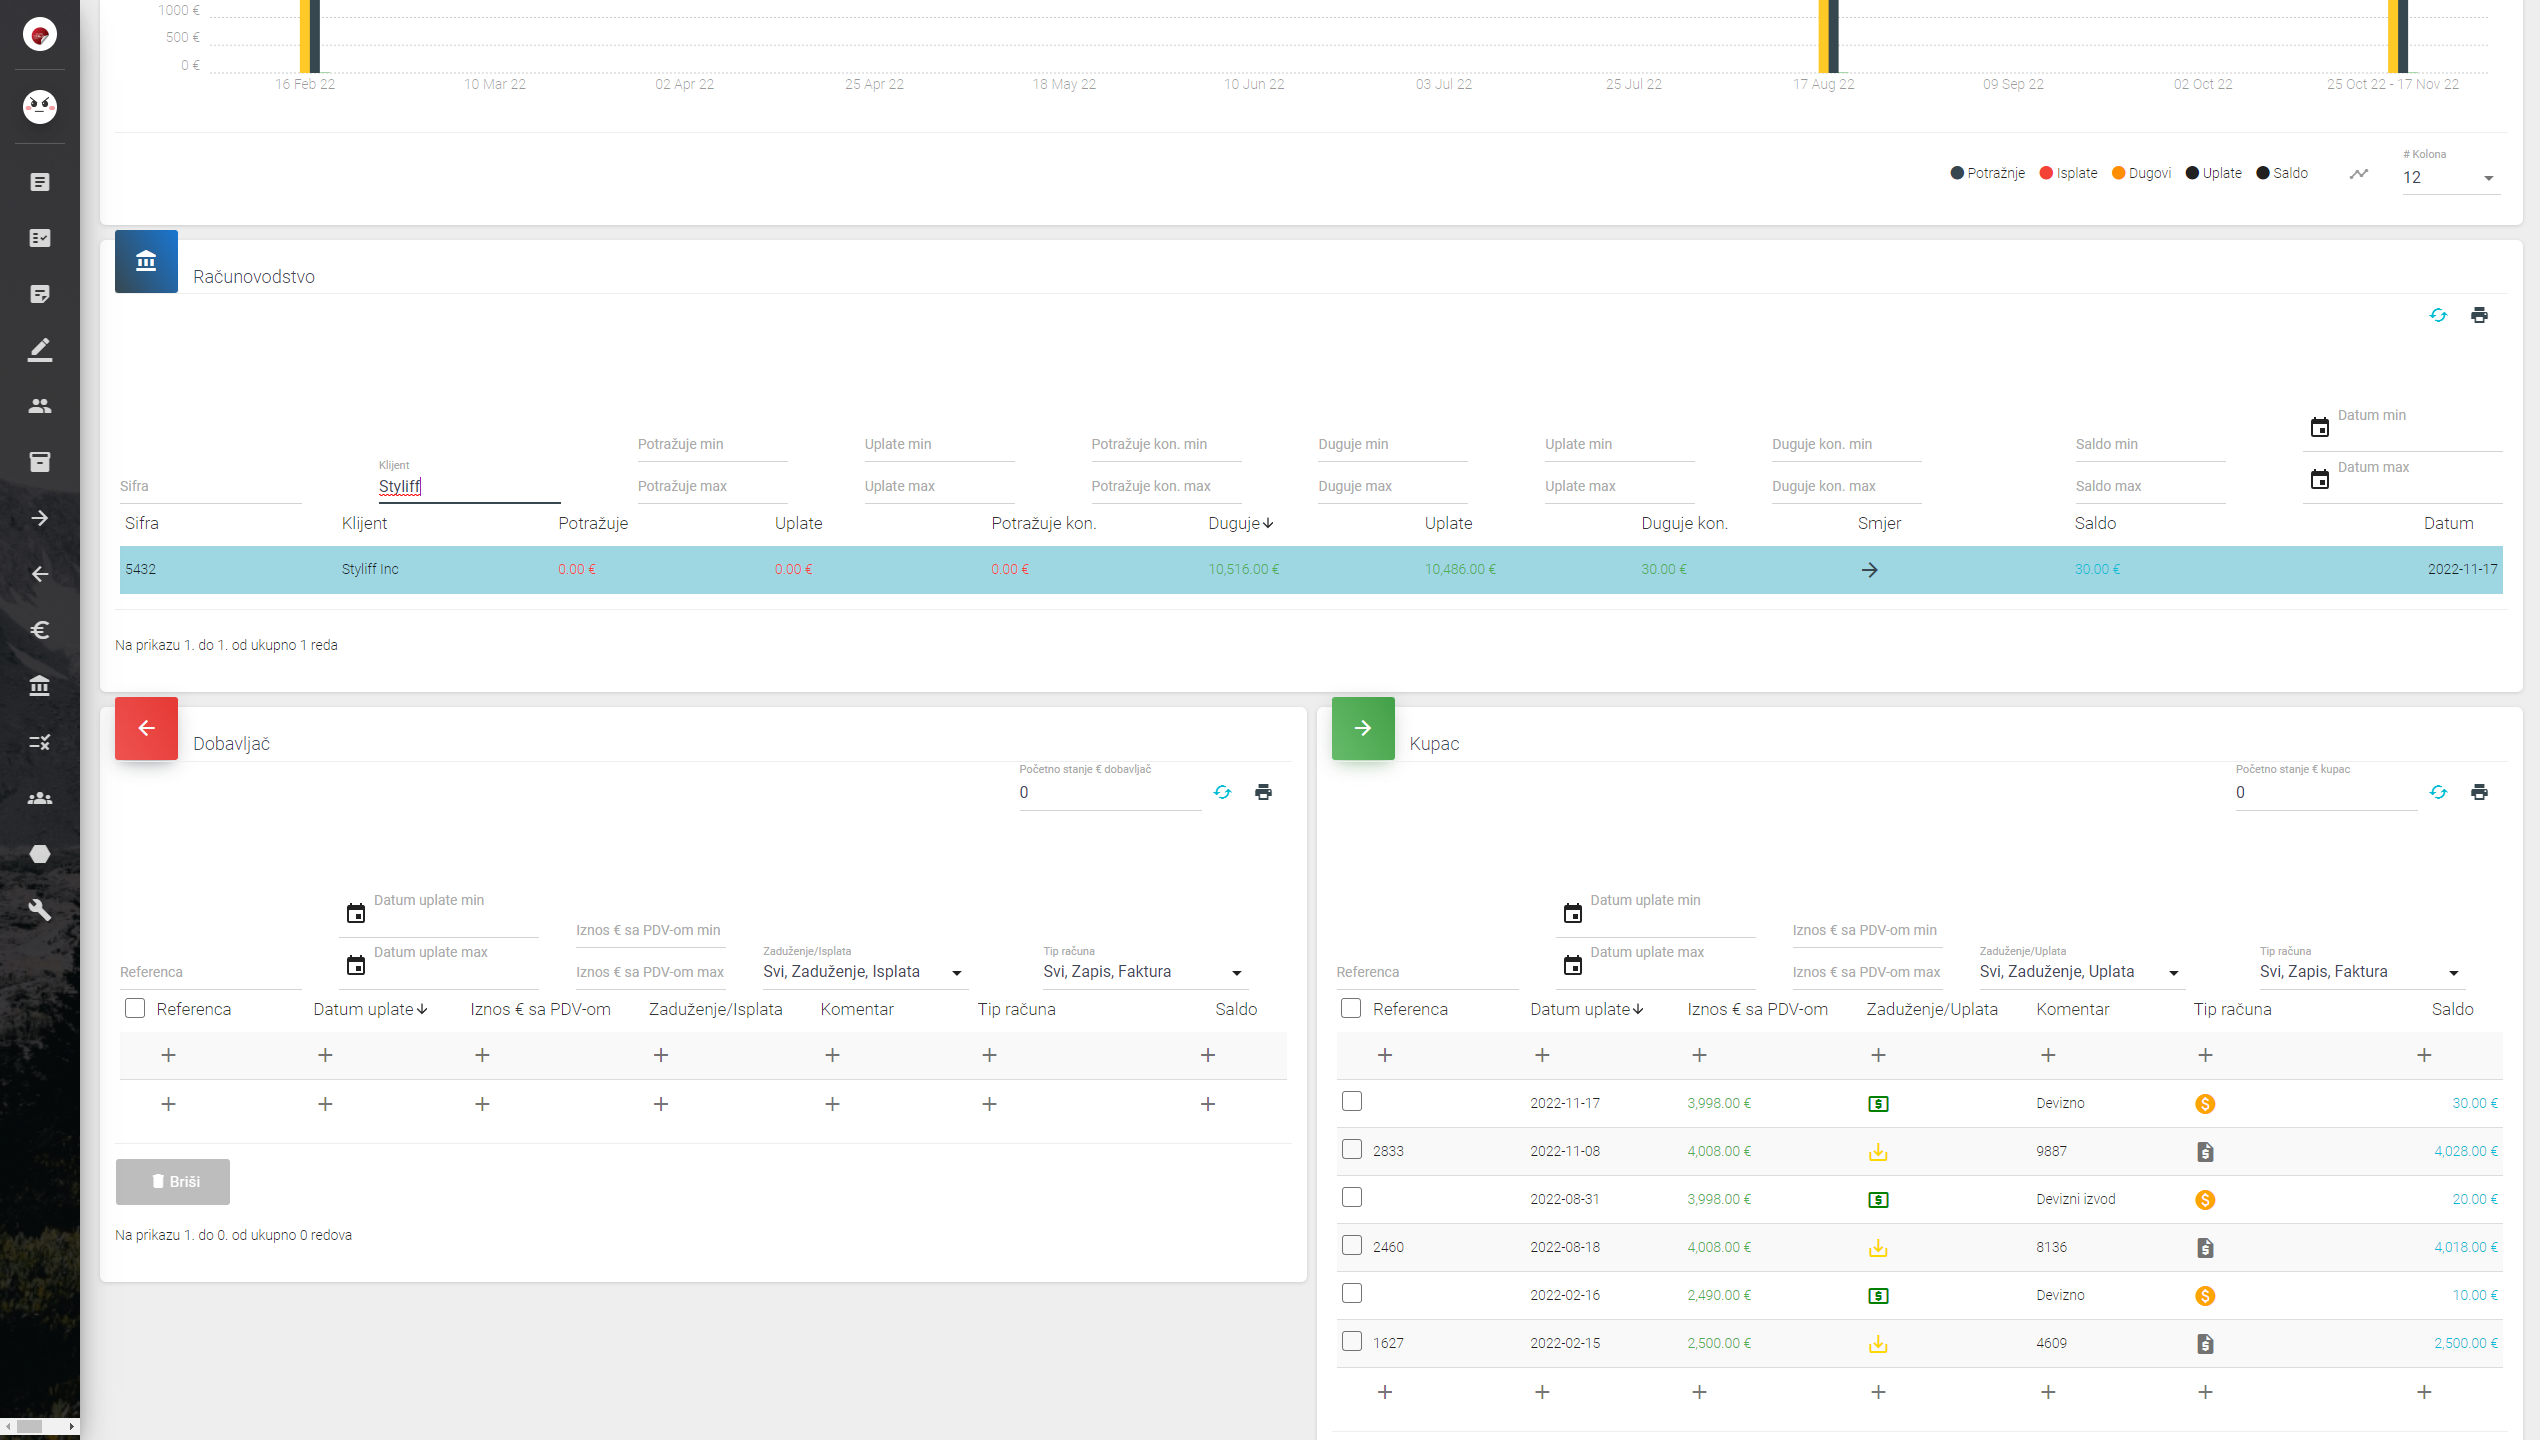This screenshot has height=1440, width=2540.
Task: Open the # Kolona dropdown
Action: 2450,178
